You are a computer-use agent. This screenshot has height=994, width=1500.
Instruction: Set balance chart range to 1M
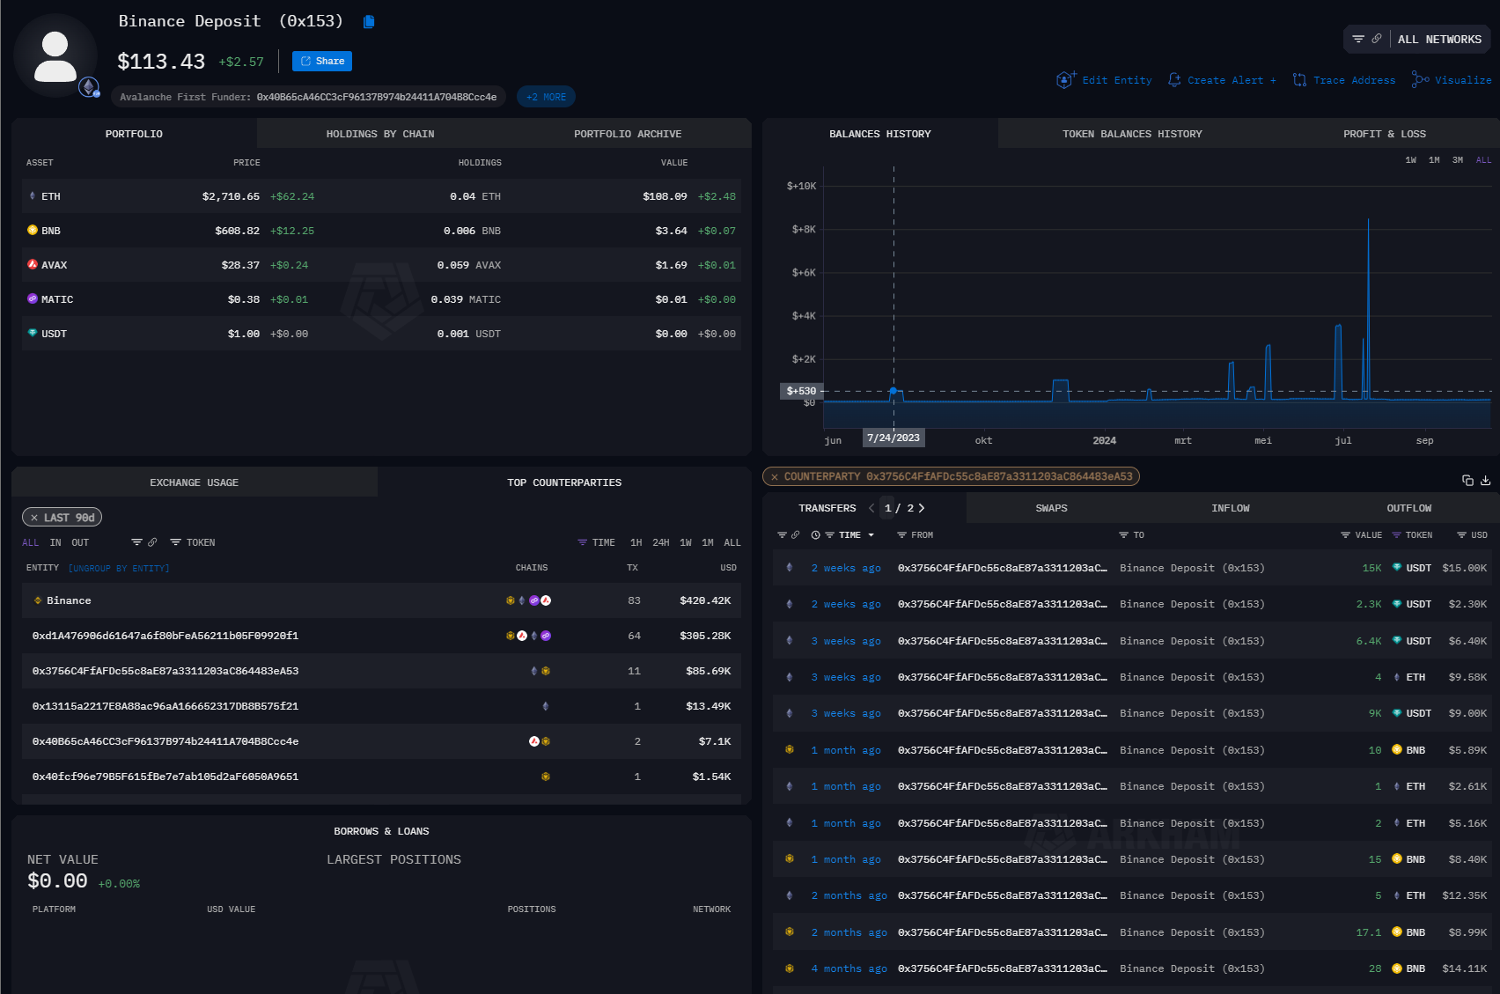(x=1434, y=160)
